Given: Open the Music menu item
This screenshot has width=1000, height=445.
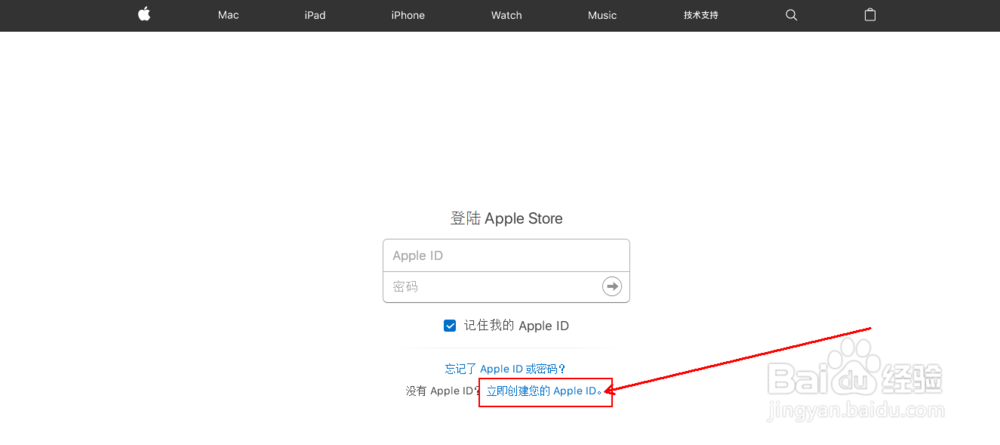Looking at the screenshot, I should click(x=602, y=15).
